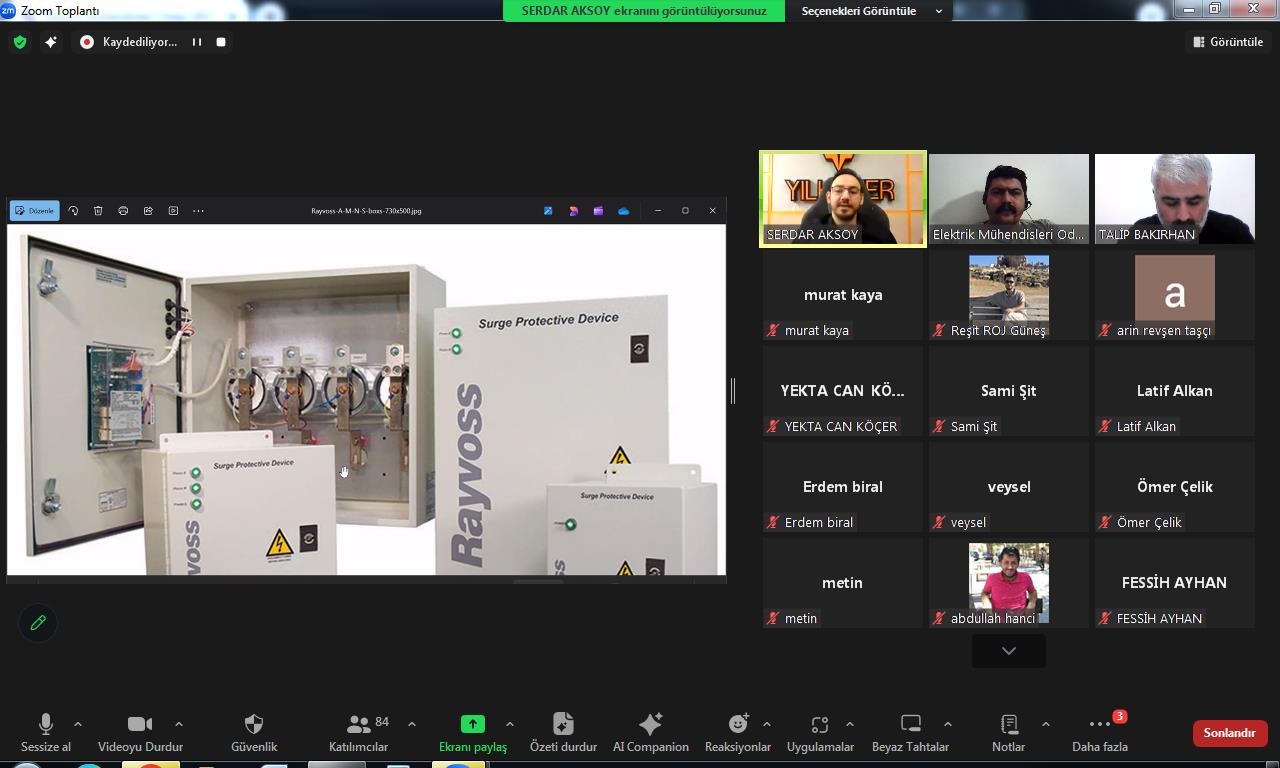Expand the arrow beside Beyaz Tahtalar
Image resolution: width=1280 pixels, height=768 pixels.
tap(947, 724)
